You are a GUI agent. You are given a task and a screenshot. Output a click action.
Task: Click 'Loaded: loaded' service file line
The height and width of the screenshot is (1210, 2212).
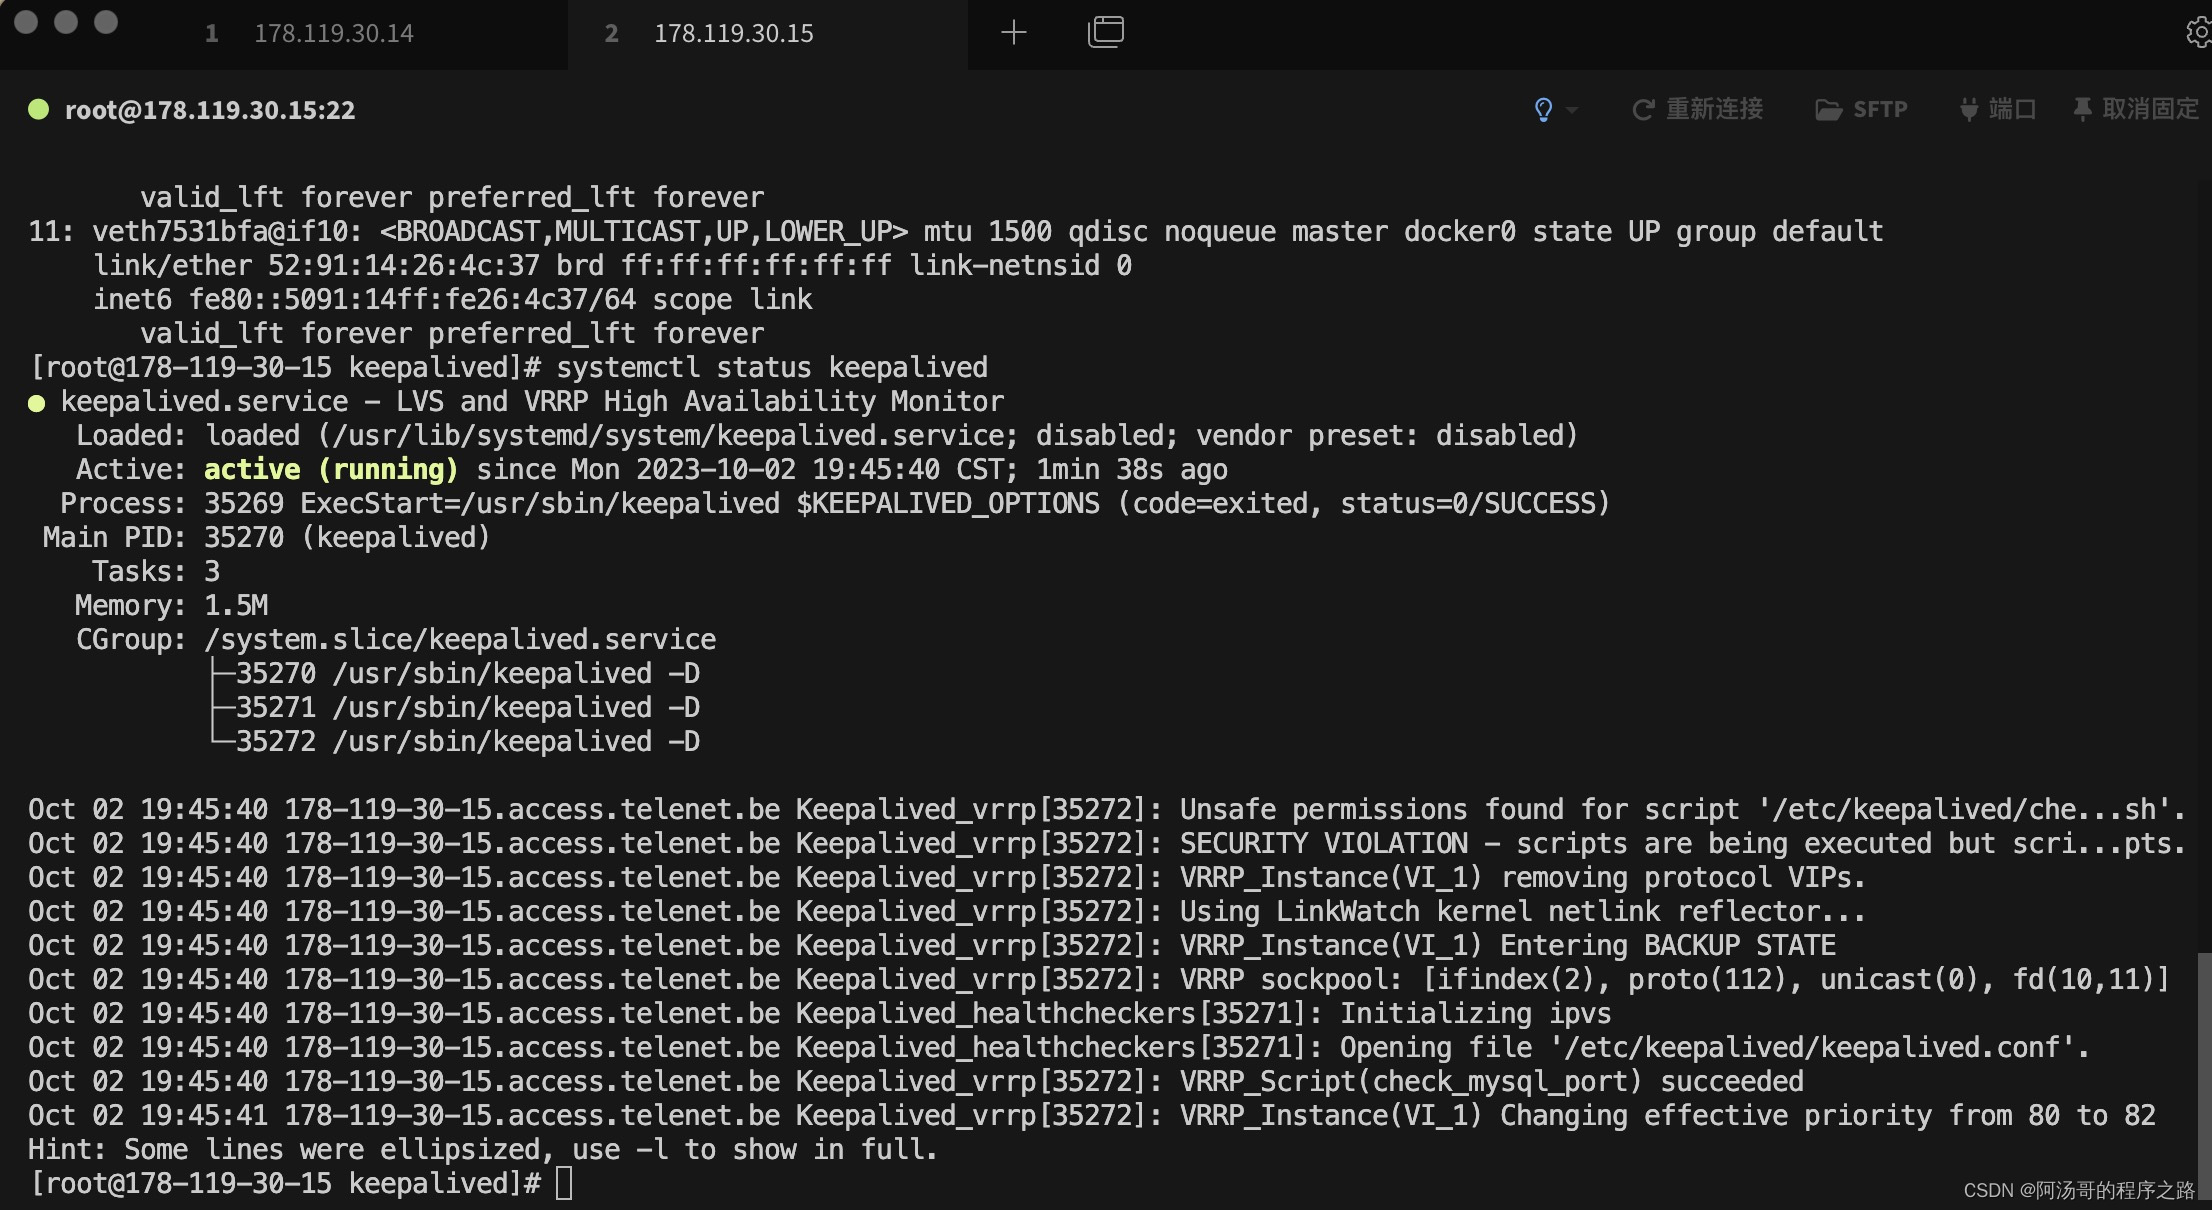(x=827, y=435)
